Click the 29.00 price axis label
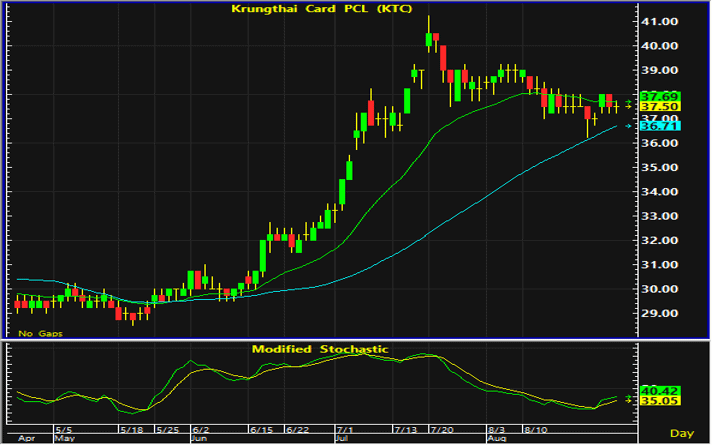Viewport: 712px width, 445px height. pyautogui.click(x=659, y=313)
